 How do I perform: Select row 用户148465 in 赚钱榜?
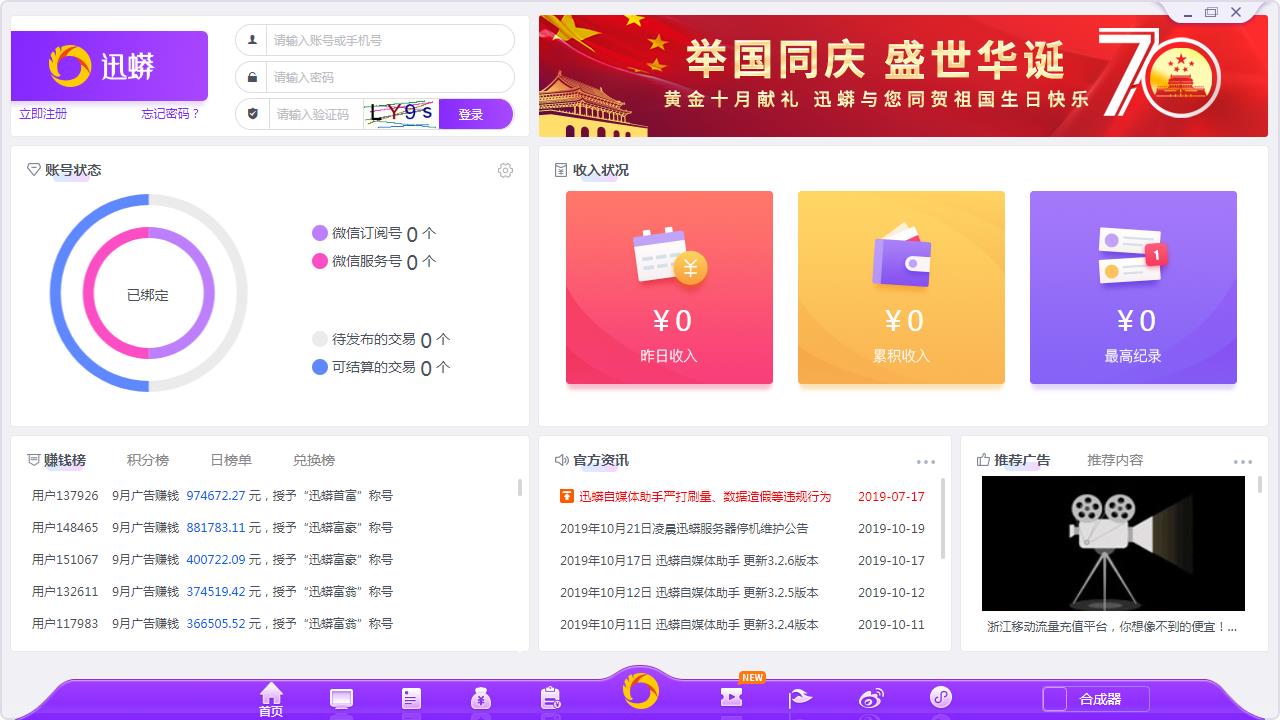212,528
